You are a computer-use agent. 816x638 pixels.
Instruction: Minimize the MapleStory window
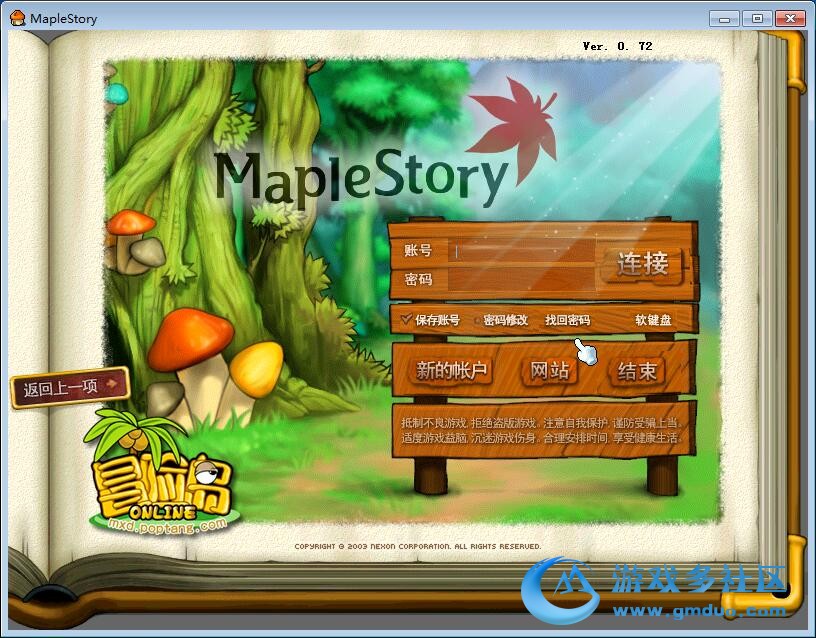[724, 19]
